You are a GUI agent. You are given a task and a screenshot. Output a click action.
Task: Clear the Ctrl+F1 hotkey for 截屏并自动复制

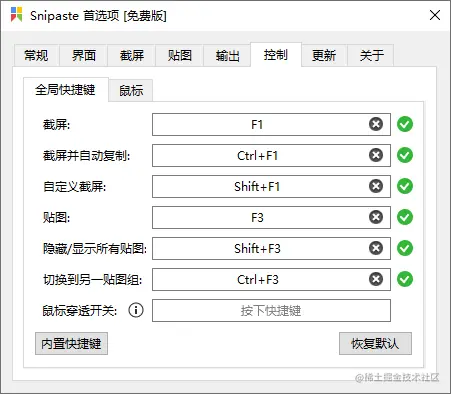coord(376,155)
